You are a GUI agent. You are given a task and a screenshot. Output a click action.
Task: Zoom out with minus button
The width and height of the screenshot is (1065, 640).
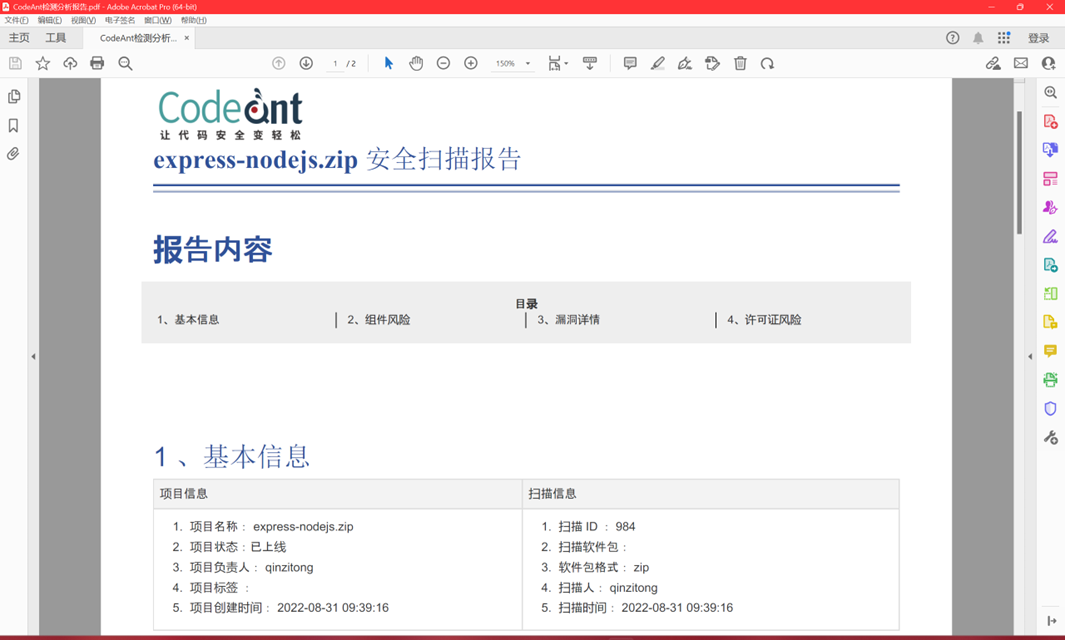(444, 63)
